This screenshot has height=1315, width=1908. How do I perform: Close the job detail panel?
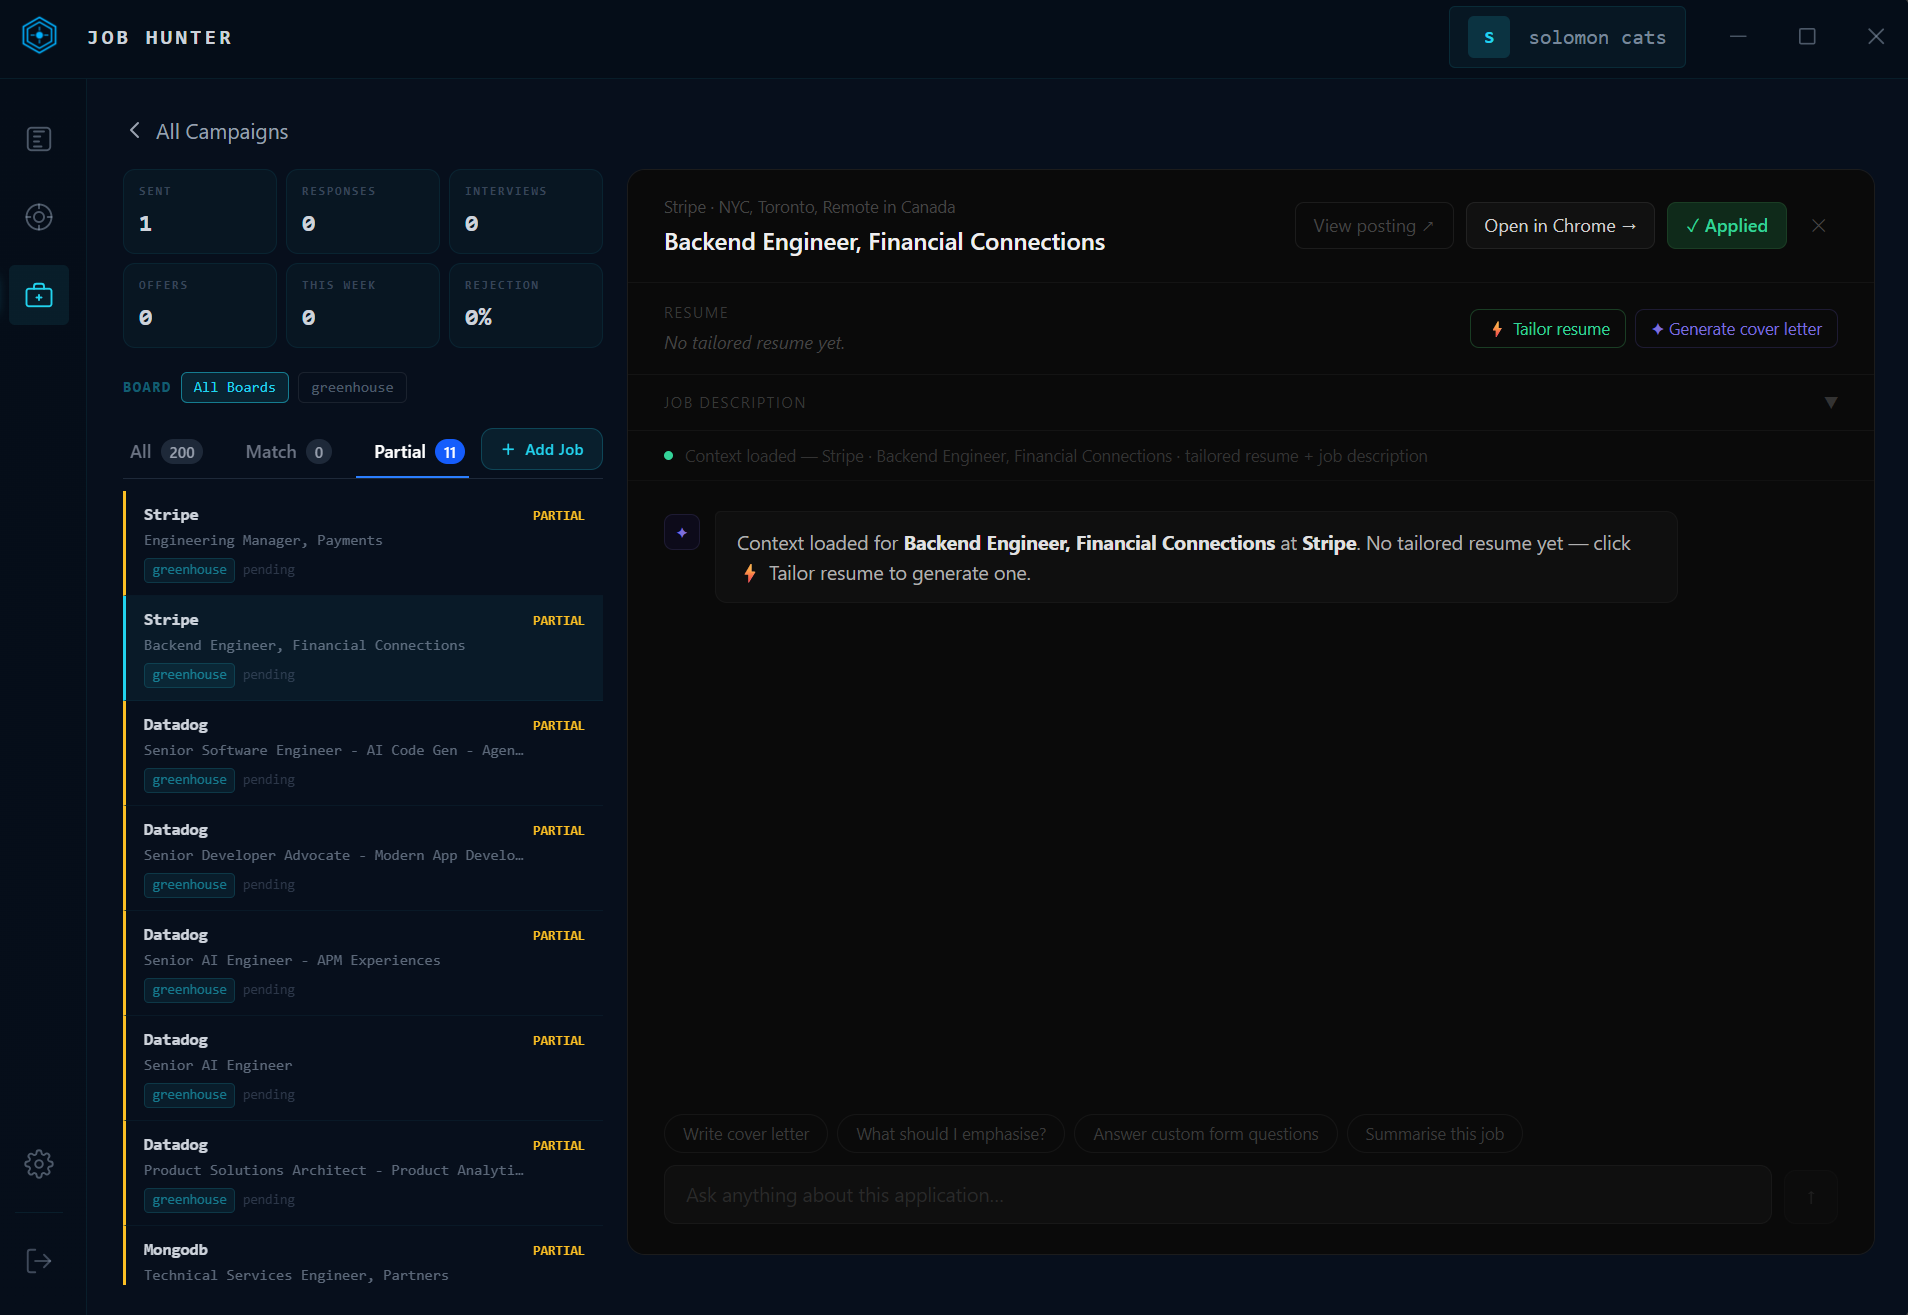pos(1819,226)
